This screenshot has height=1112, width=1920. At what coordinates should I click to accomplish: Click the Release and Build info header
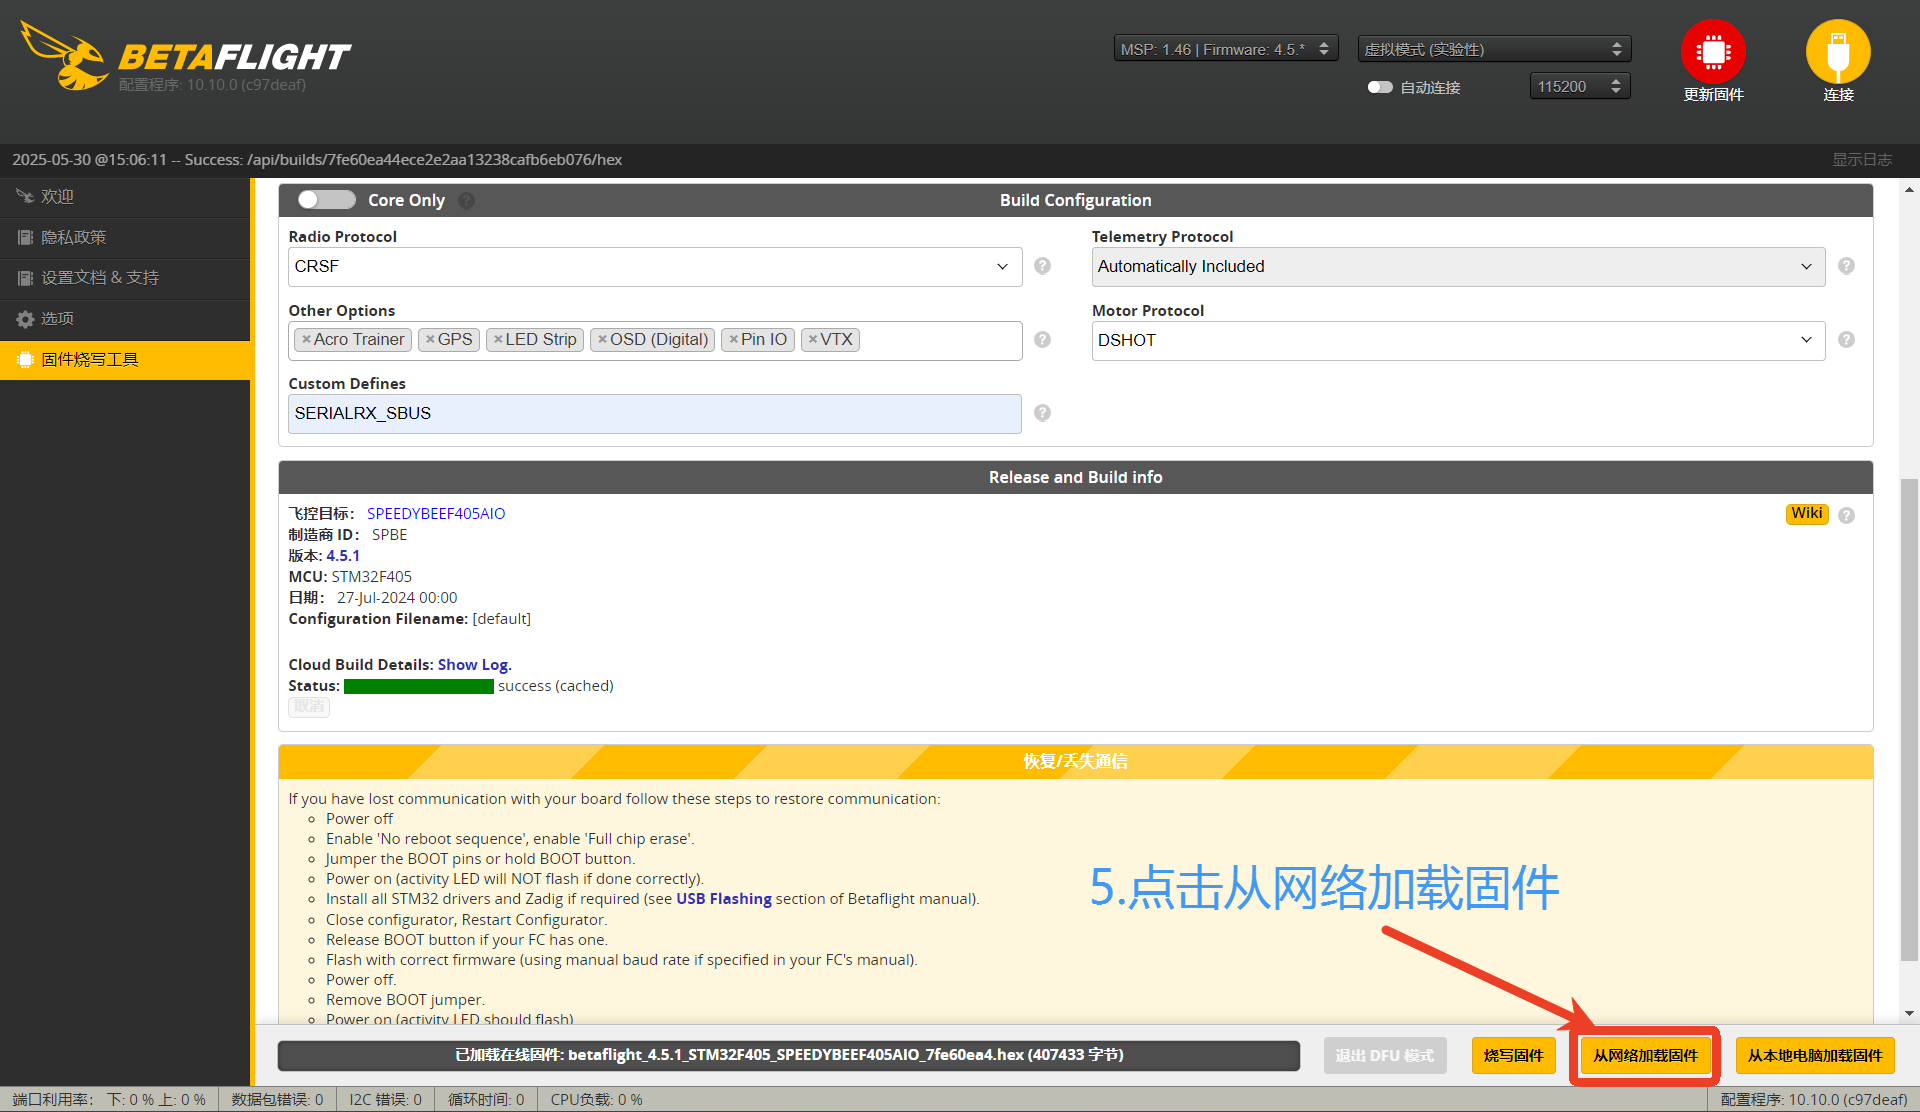click(1075, 478)
